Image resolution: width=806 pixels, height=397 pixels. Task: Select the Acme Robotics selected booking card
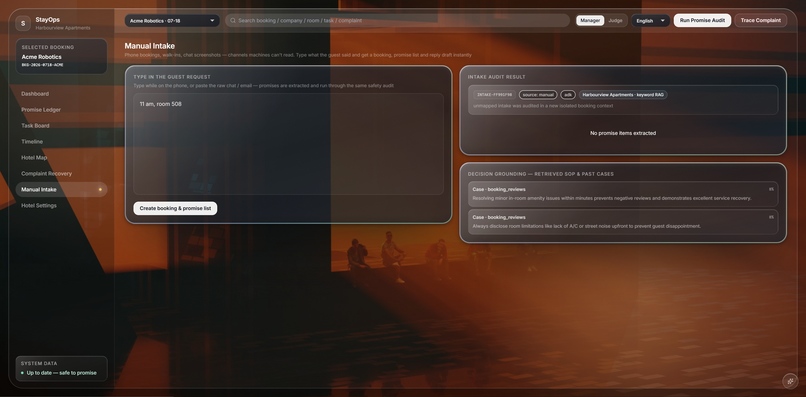click(61, 57)
